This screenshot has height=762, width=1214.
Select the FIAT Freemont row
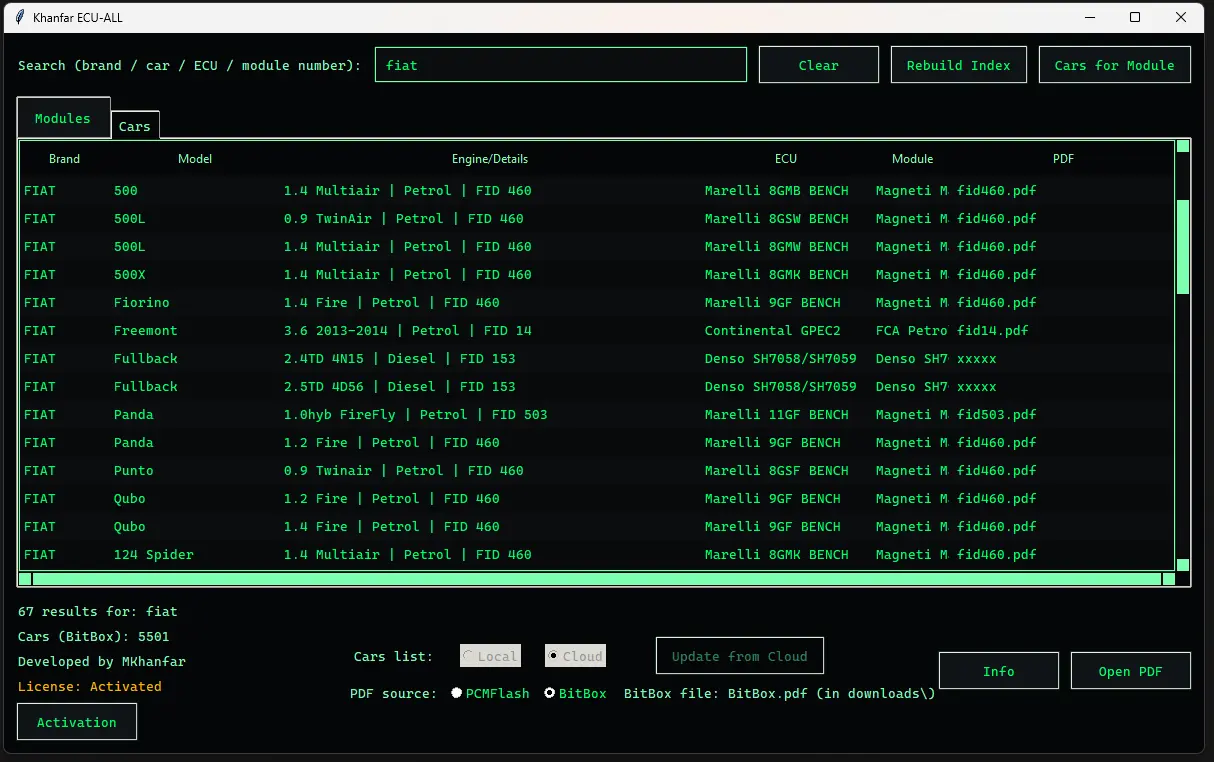click(x=300, y=330)
